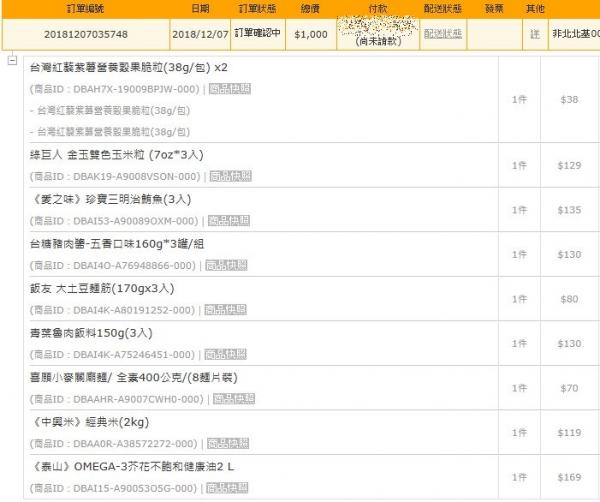Open 商品快照 for 綠巨人 玉米粒 item
The height and width of the screenshot is (502, 600).
[x=231, y=176]
